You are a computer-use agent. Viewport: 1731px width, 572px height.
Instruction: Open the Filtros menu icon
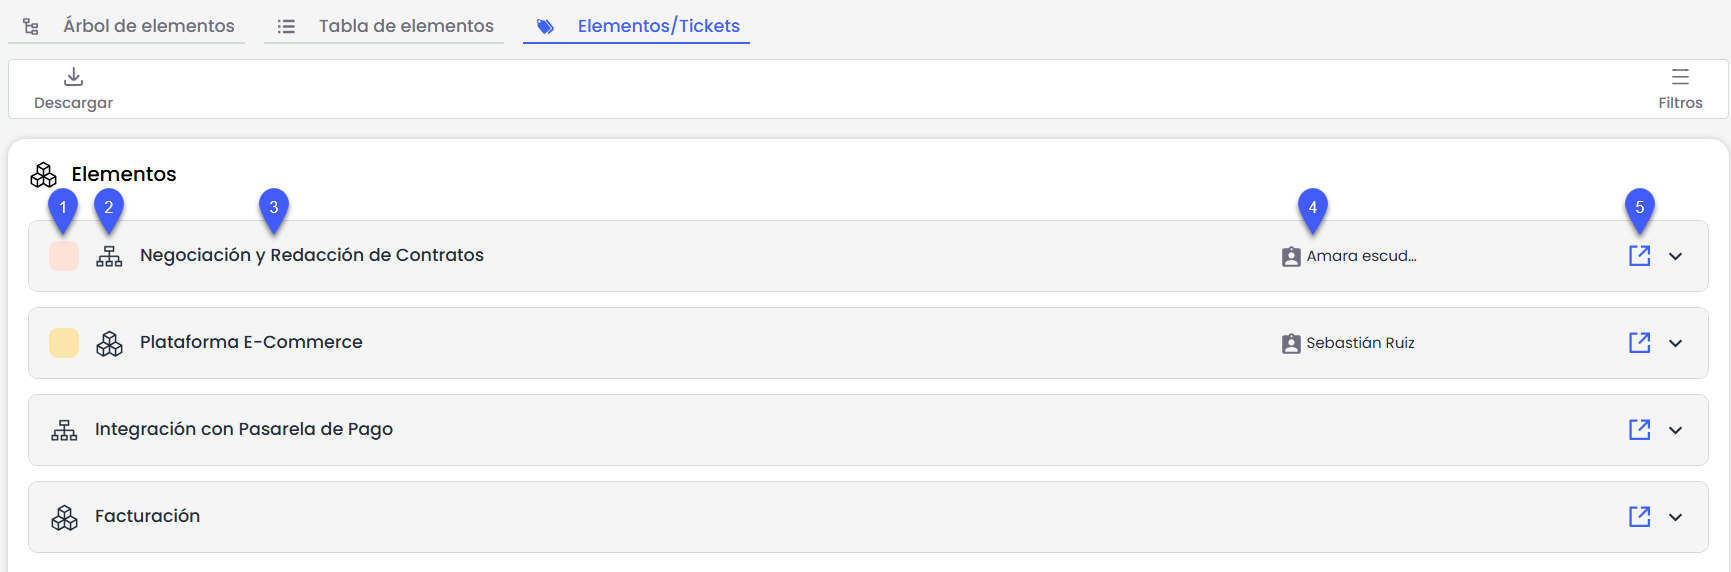click(1680, 77)
